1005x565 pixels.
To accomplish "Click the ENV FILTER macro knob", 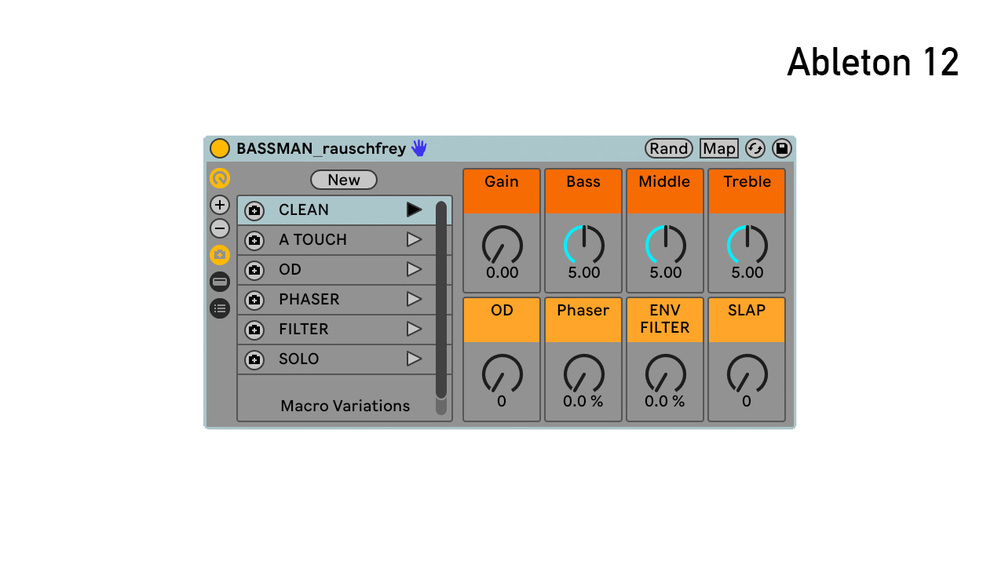I will click(x=665, y=374).
